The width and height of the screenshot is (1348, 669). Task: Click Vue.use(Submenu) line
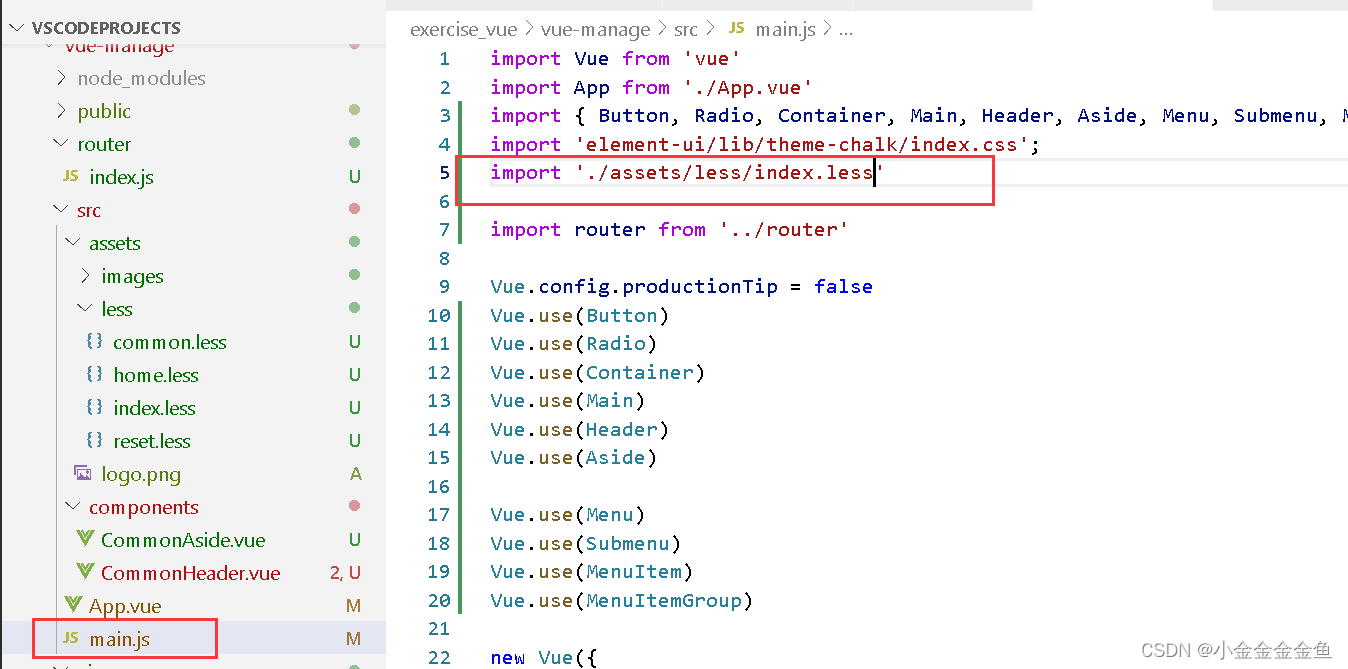(585, 544)
